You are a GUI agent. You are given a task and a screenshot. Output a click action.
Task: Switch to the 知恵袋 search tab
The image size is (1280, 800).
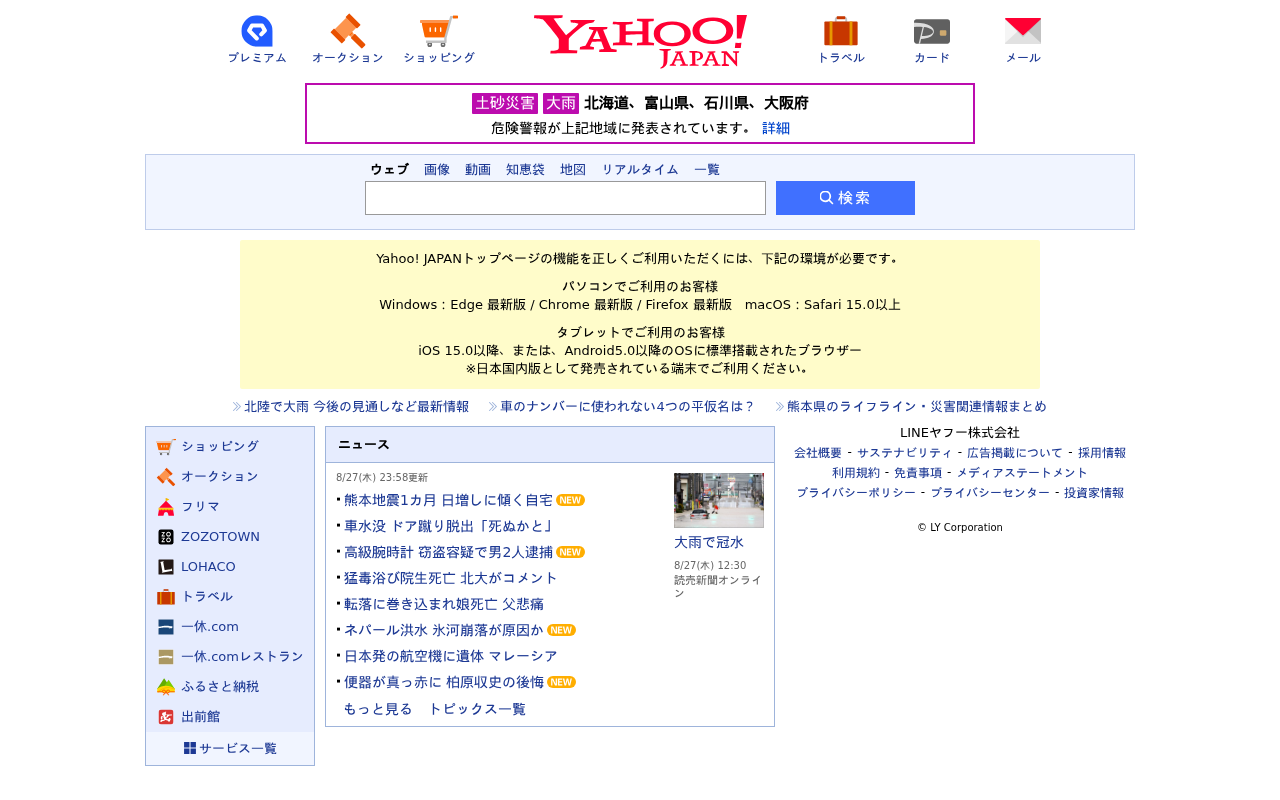[525, 170]
